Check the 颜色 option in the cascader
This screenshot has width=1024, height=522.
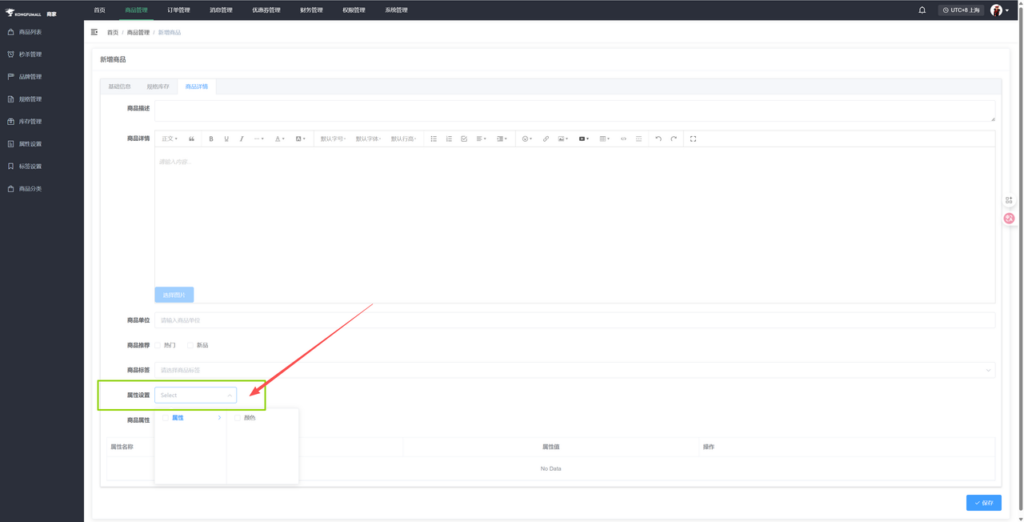[x=237, y=418]
